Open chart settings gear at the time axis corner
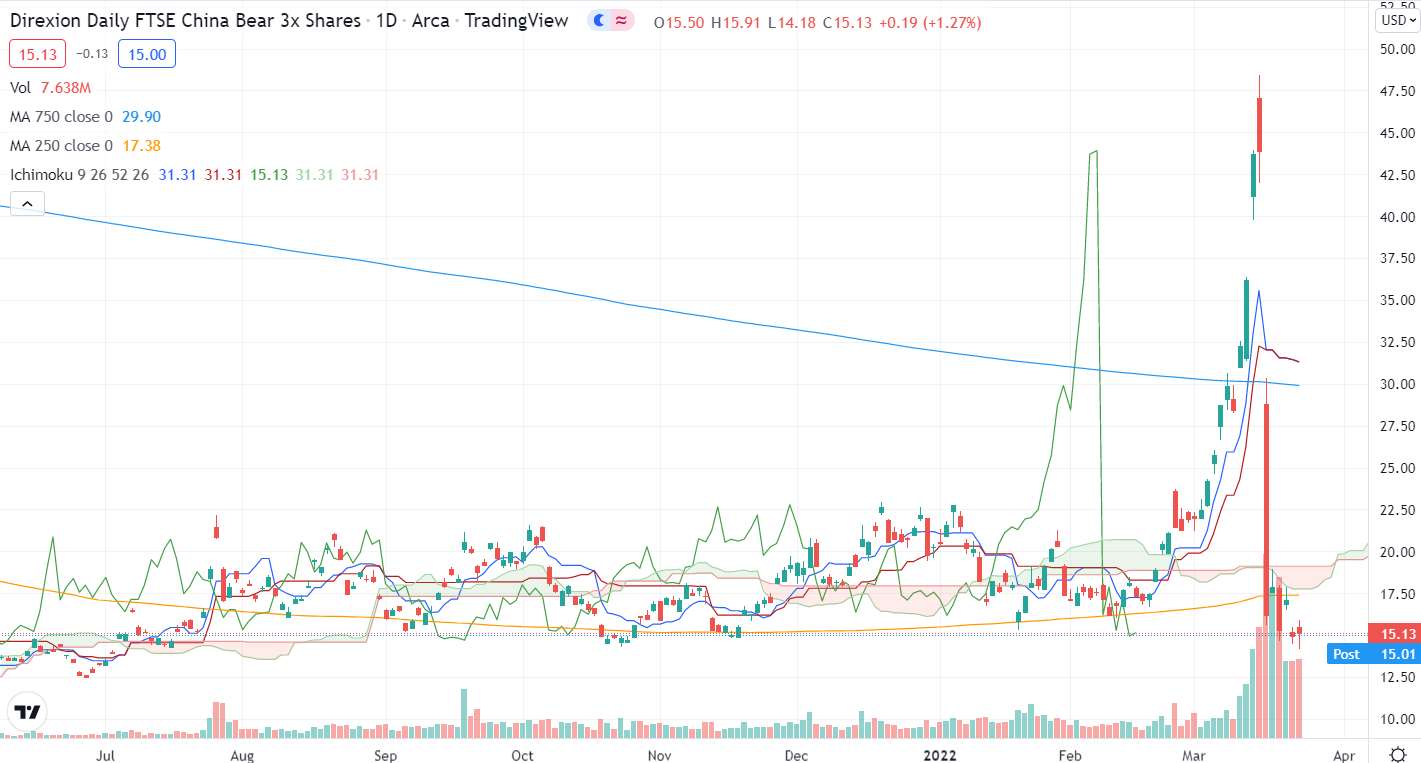This screenshot has width=1421, height=763. point(1398,753)
